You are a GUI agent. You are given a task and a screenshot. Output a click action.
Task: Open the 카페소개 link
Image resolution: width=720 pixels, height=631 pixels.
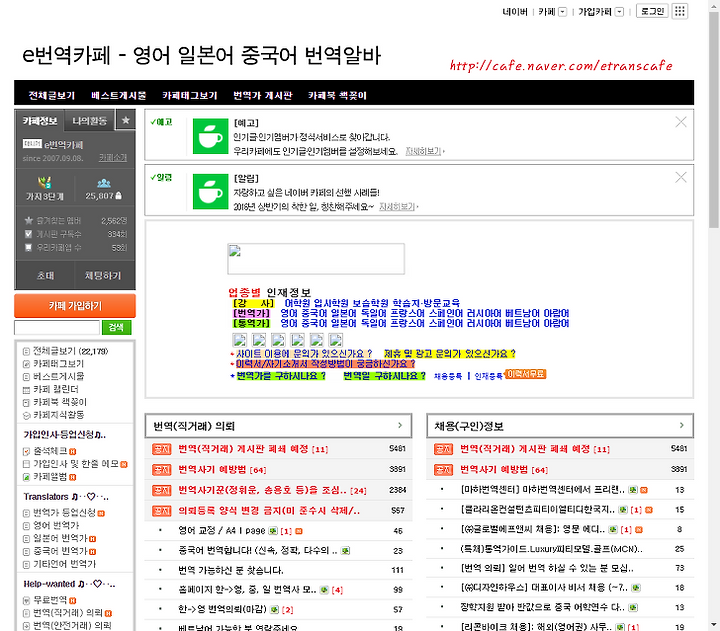coord(113,158)
